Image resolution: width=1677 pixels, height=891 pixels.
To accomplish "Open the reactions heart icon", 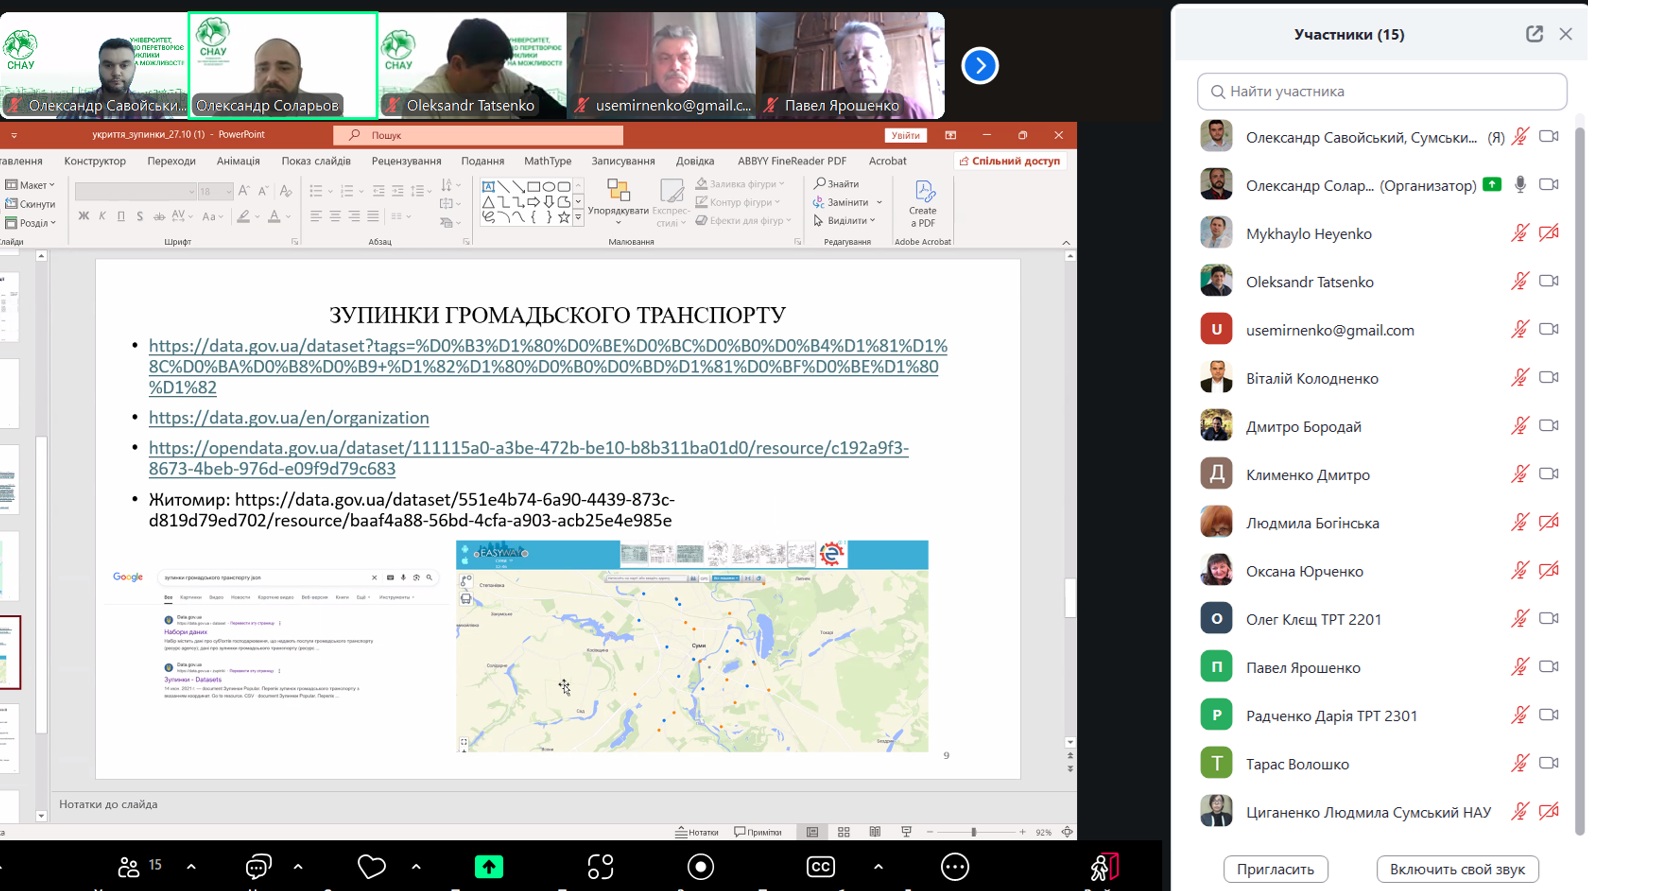I will pos(372,867).
